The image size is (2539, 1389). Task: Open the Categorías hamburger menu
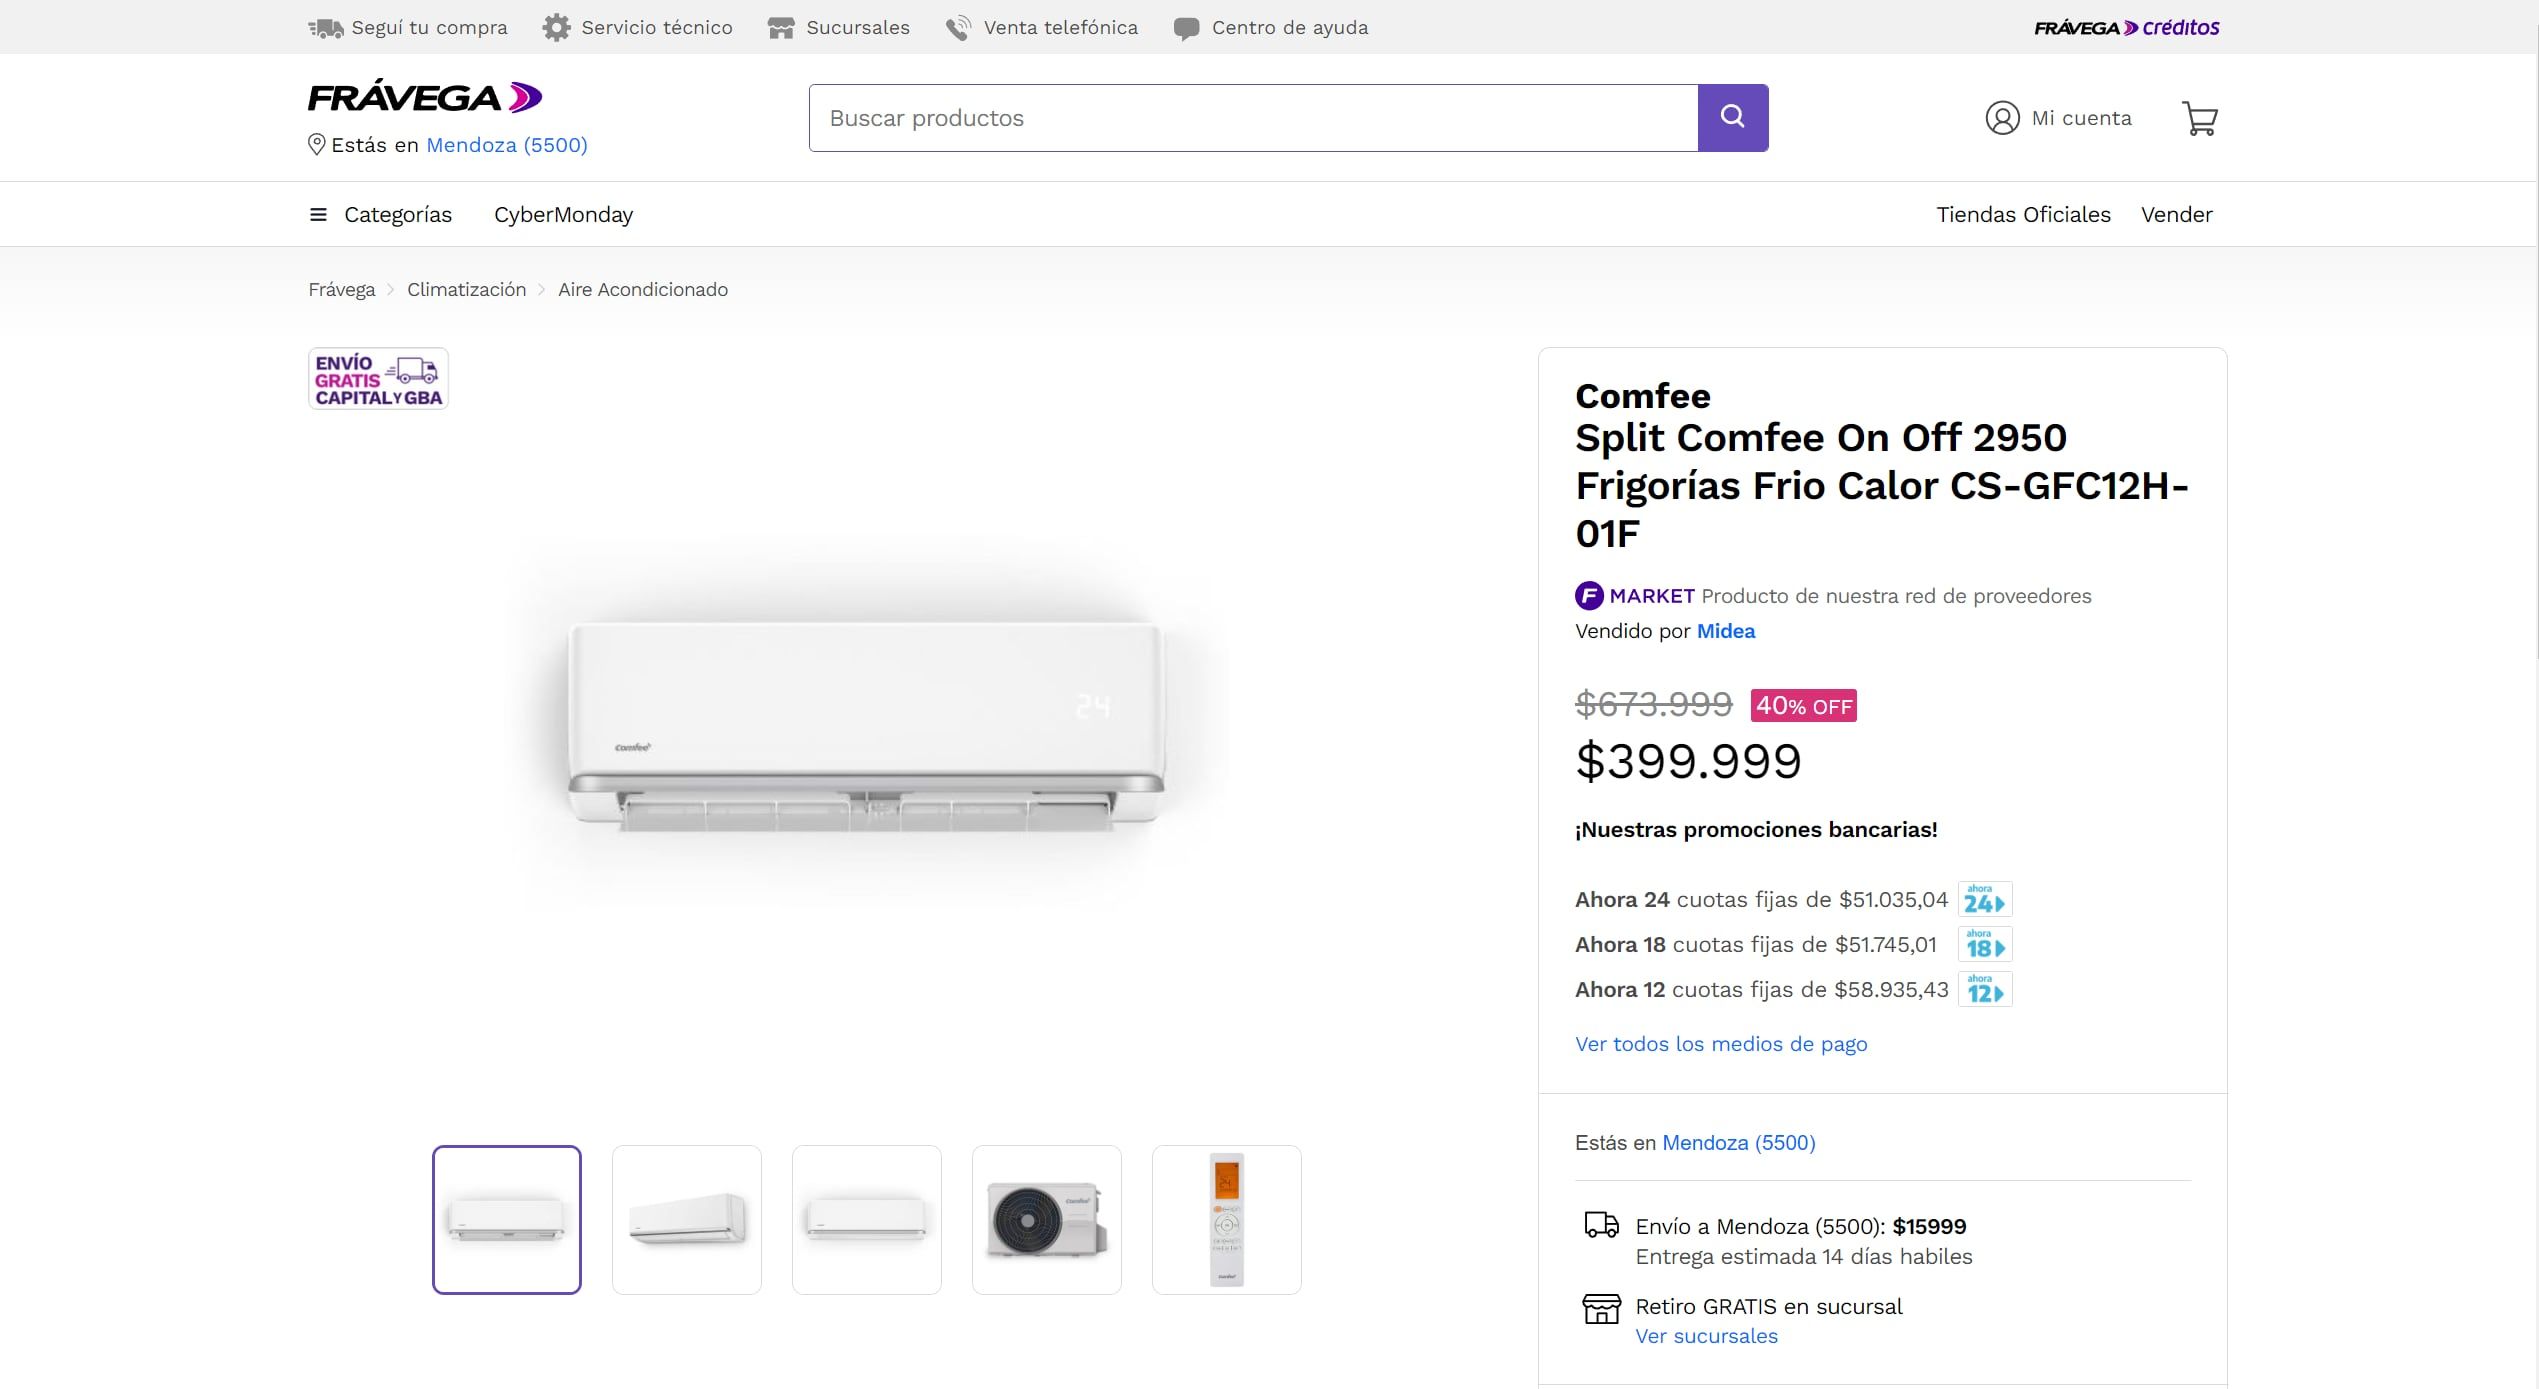[318, 215]
